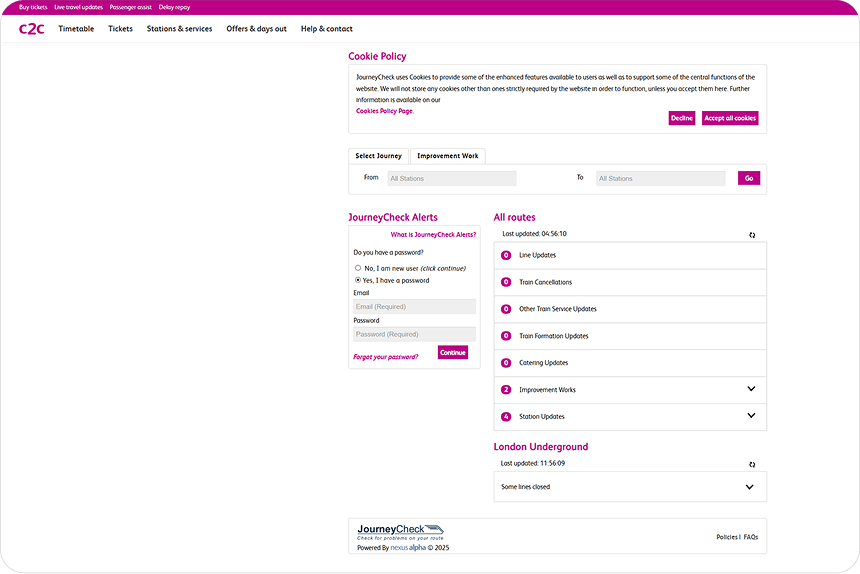
Task: Click the From station input field
Action: click(x=452, y=179)
